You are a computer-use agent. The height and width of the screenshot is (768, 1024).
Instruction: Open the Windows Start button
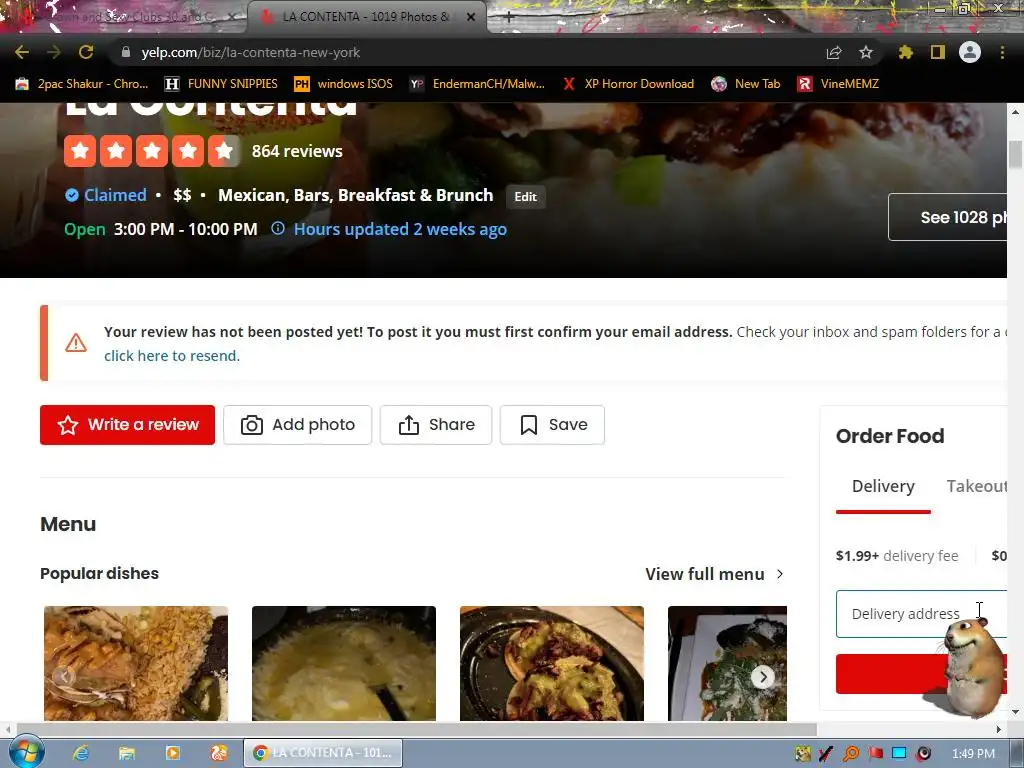[x=26, y=752]
